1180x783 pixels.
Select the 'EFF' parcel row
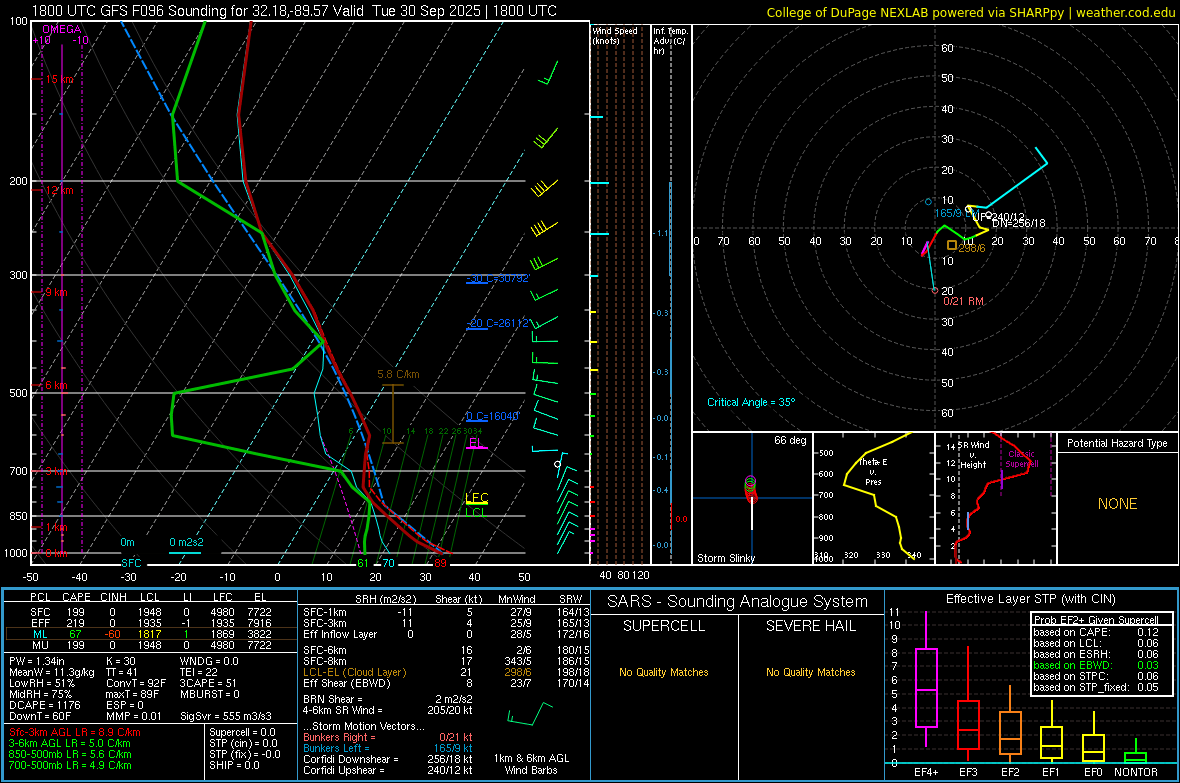[151, 623]
